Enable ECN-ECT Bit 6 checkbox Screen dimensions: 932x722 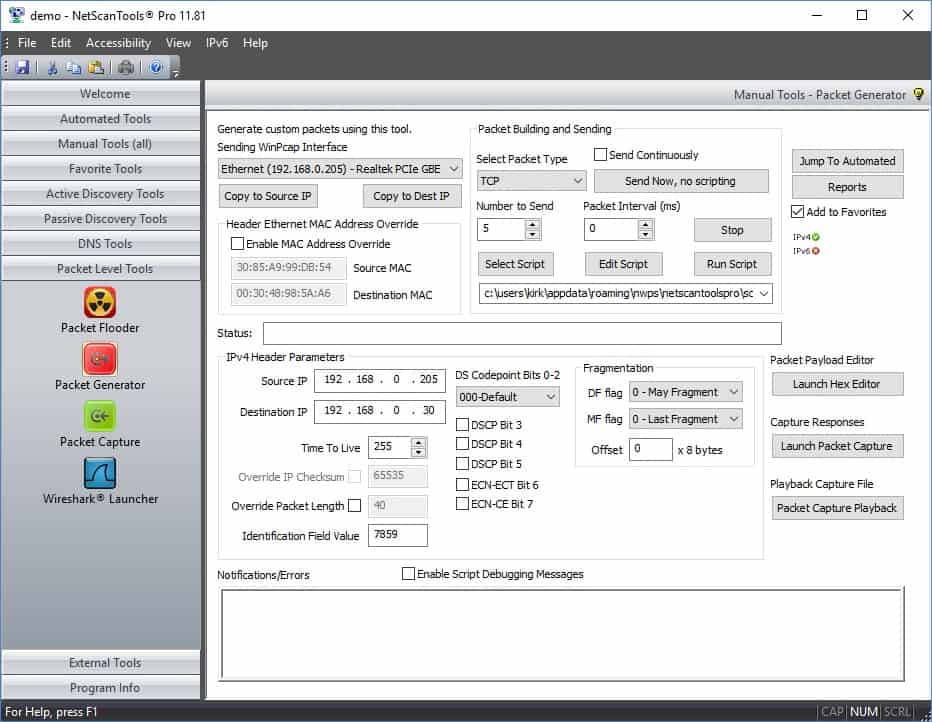pyautogui.click(x=462, y=484)
